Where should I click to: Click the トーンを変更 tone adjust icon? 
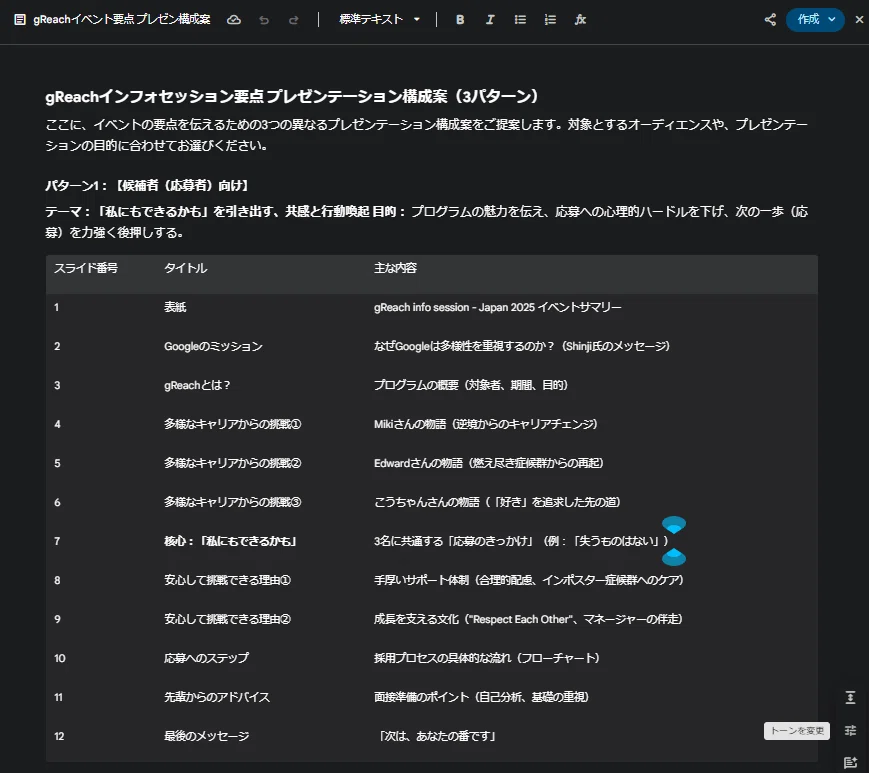click(x=850, y=730)
